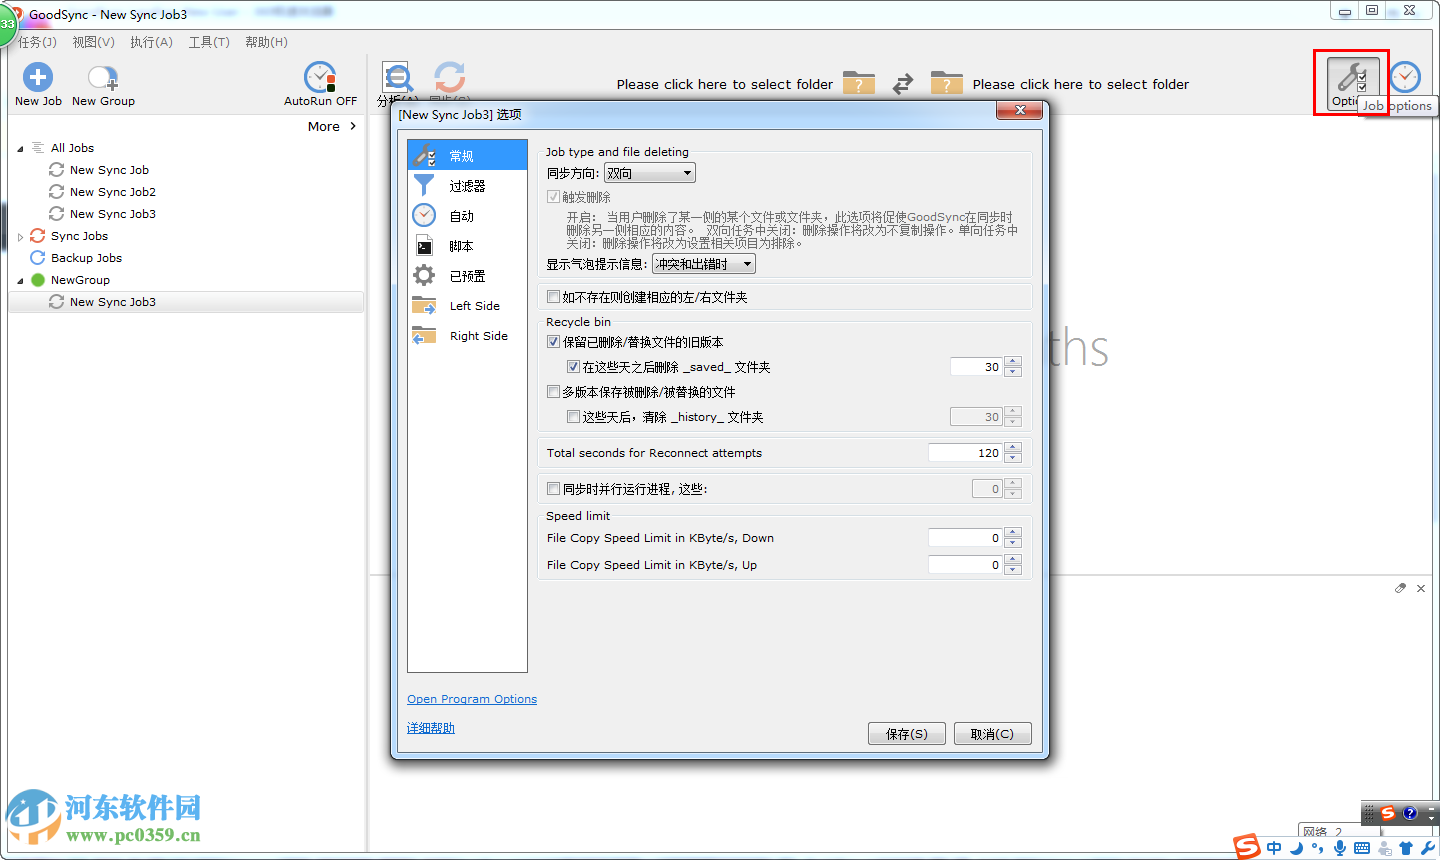Click the Sogou S icon on the IME bar

tap(1247, 847)
